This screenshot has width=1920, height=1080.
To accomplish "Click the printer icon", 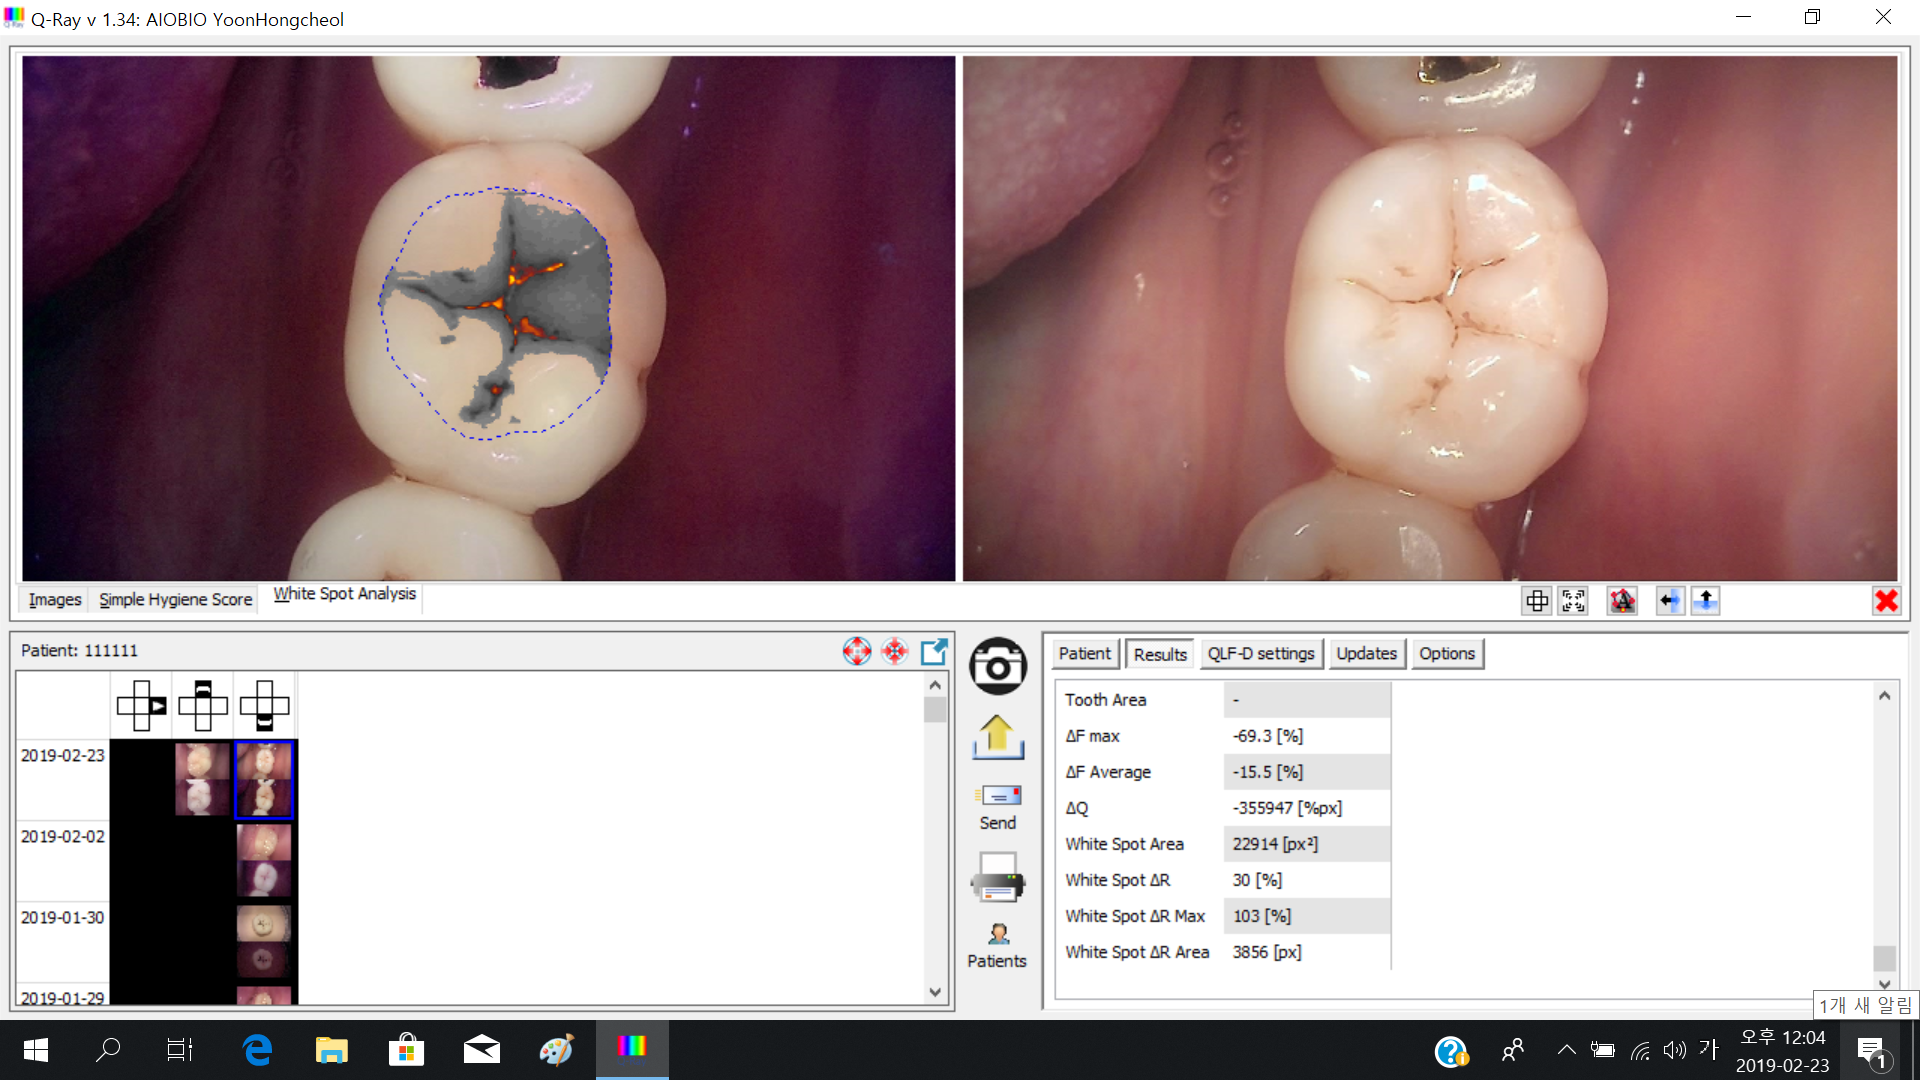I will [x=998, y=877].
